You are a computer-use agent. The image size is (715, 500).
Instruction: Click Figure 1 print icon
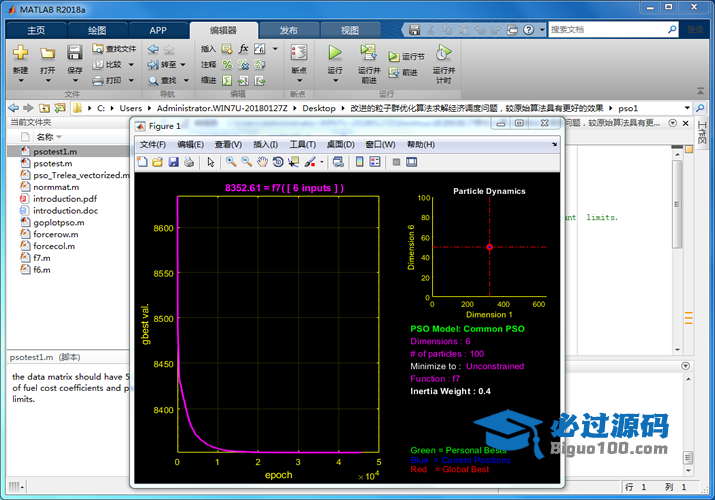point(189,162)
